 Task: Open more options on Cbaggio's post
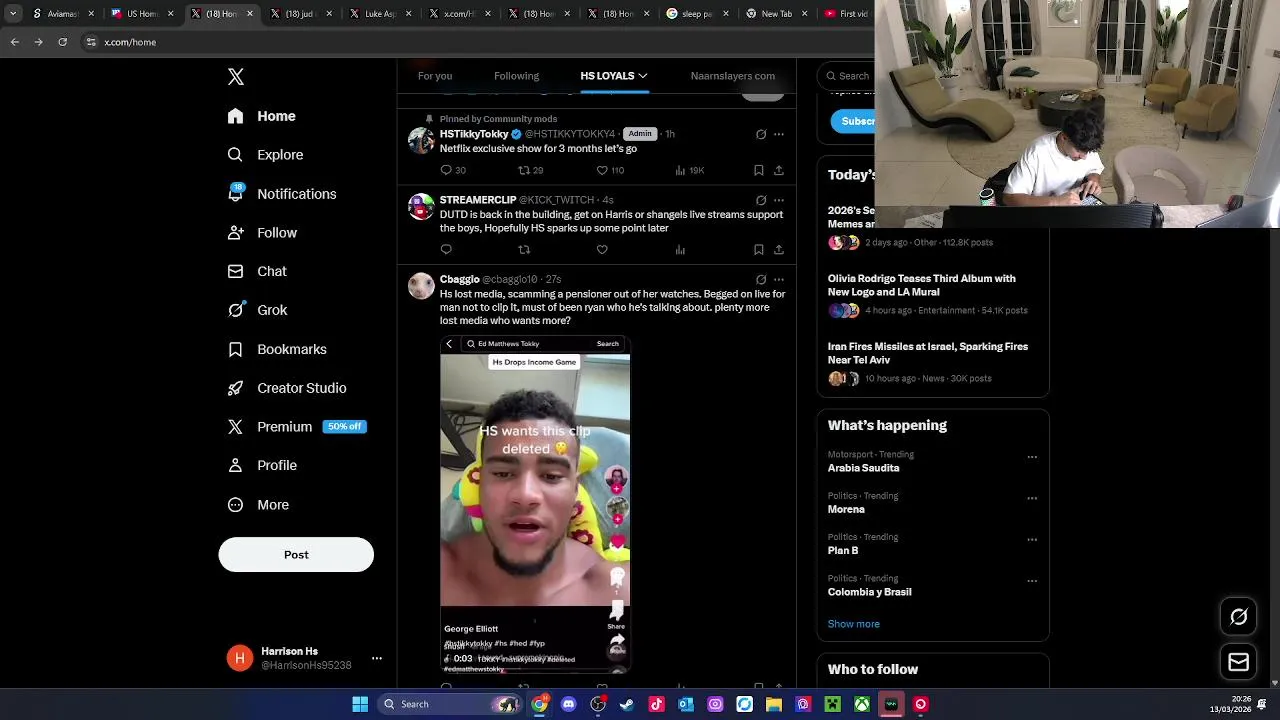point(779,280)
